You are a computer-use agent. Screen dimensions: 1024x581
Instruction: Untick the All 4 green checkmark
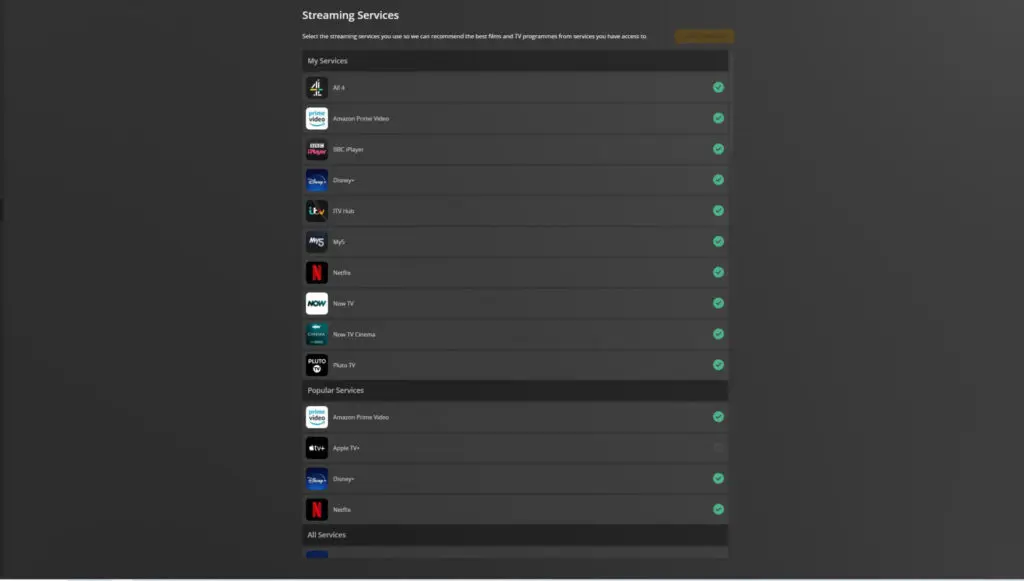point(718,87)
